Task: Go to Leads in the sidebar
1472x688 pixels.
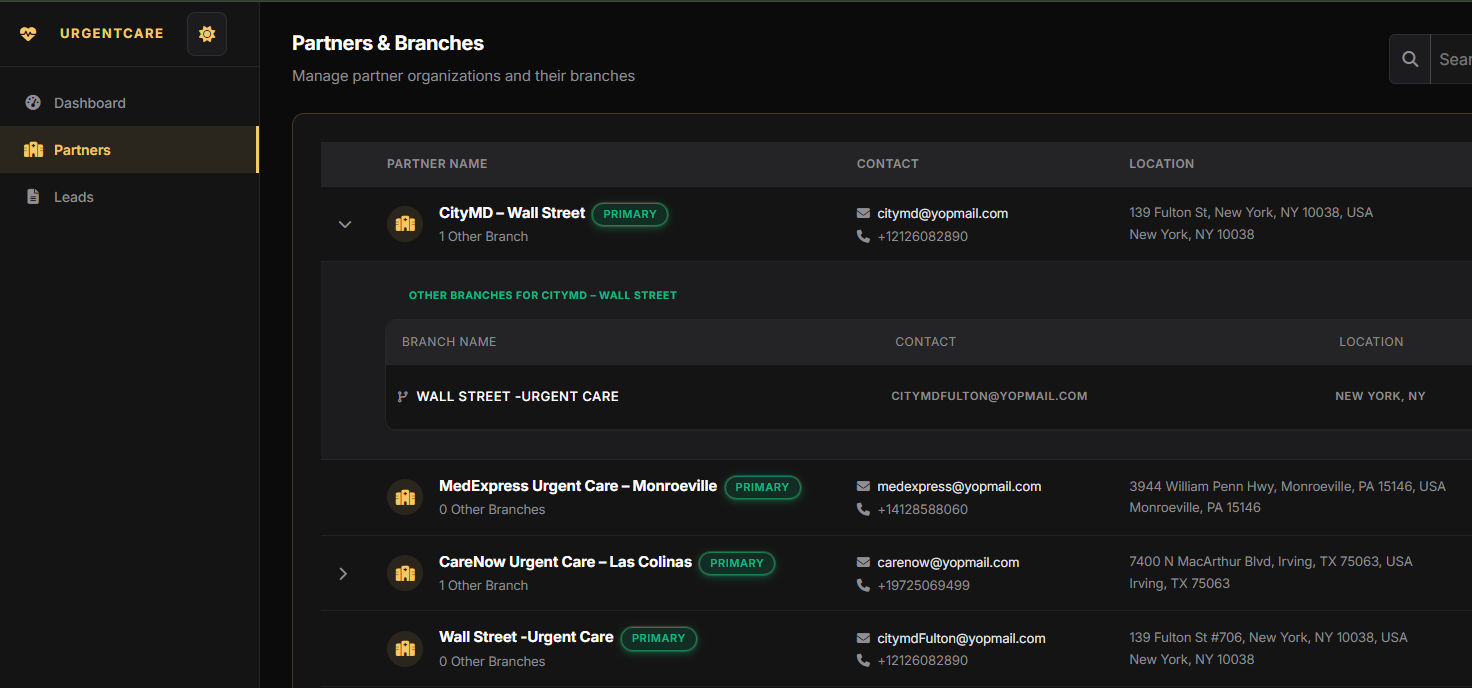Action: point(73,197)
